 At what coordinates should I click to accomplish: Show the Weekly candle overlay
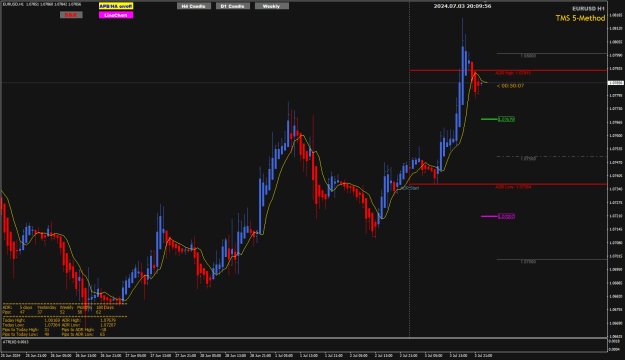271,6
